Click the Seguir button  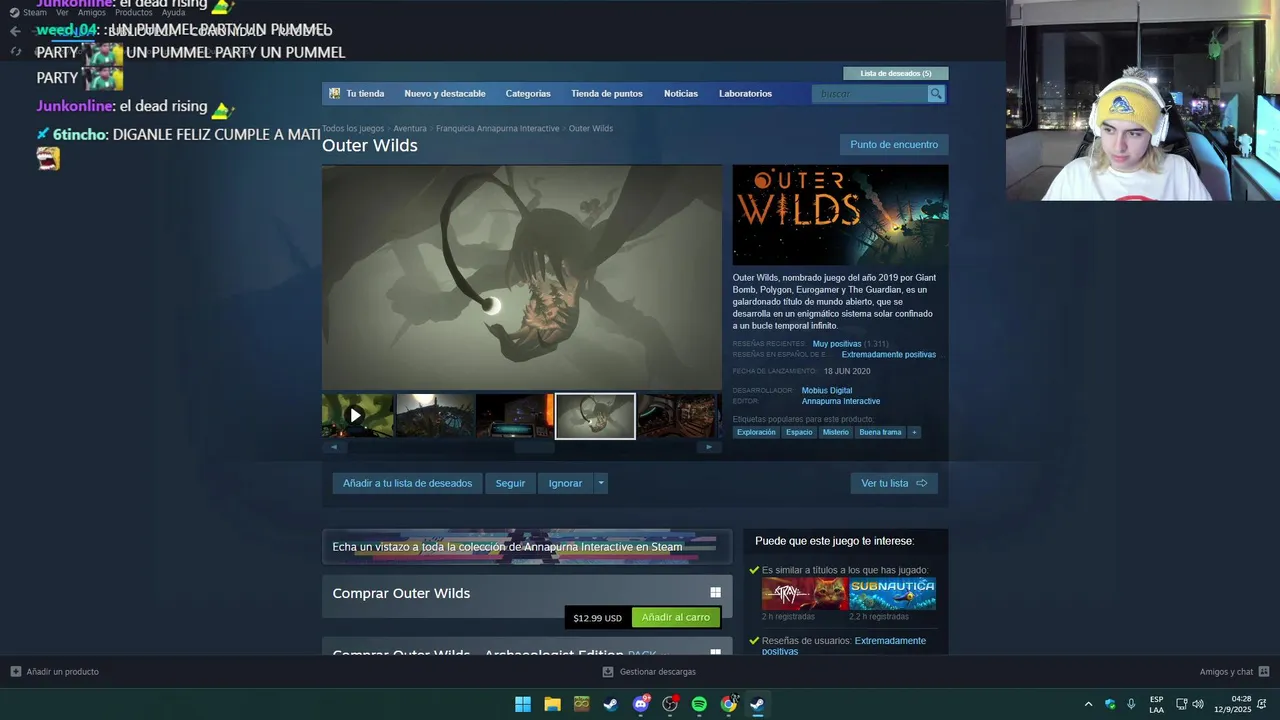tap(510, 483)
